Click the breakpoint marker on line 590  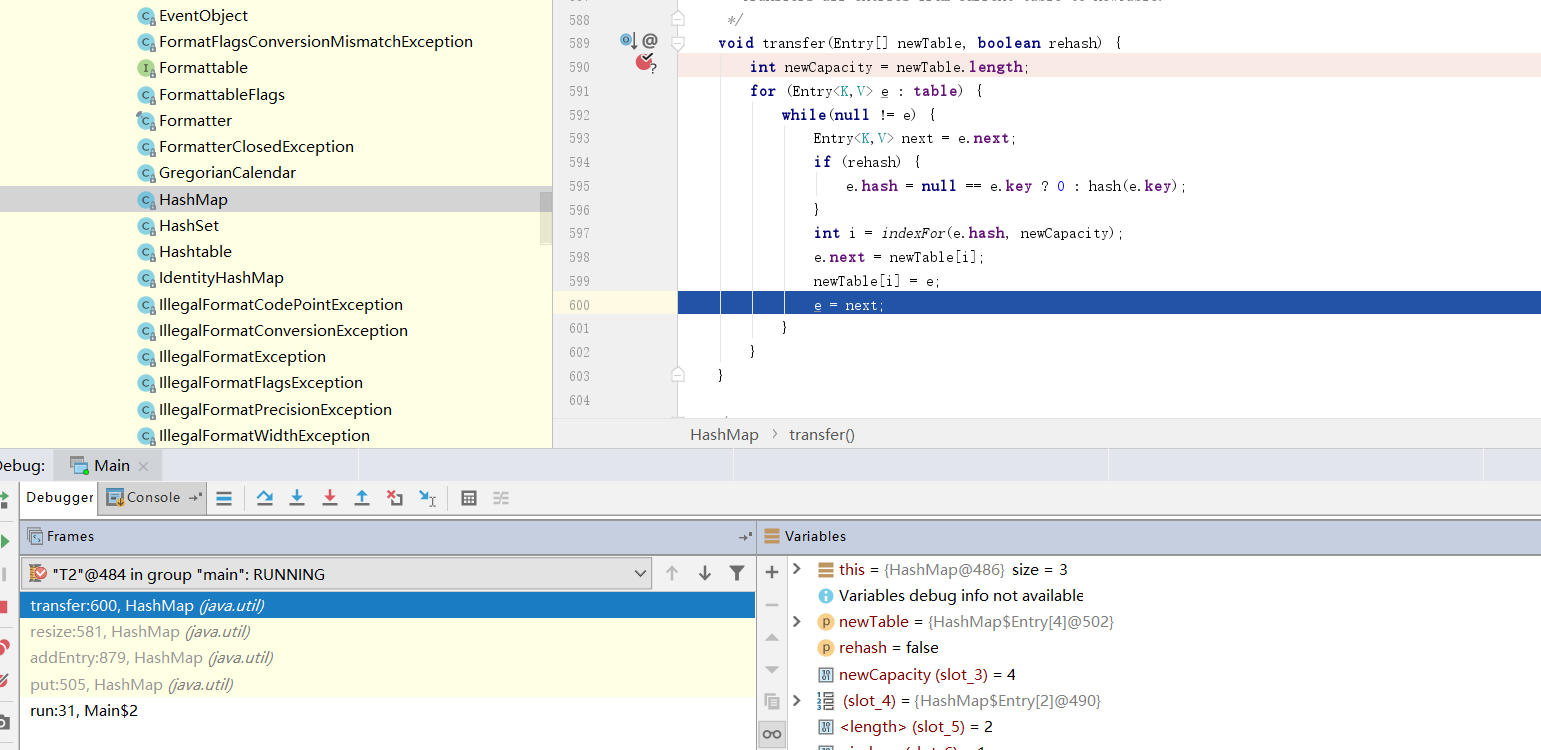click(x=645, y=63)
